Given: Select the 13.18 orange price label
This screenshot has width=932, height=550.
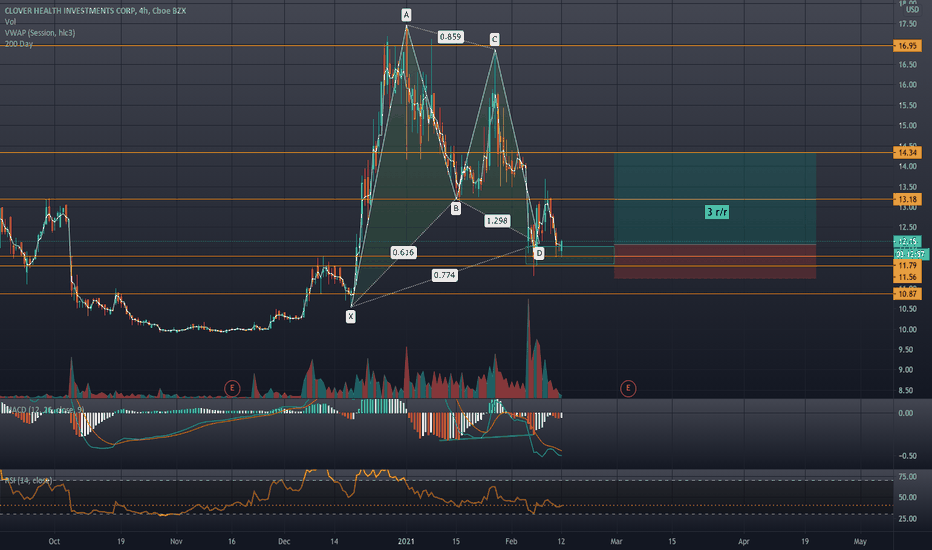Looking at the screenshot, I should pos(907,199).
